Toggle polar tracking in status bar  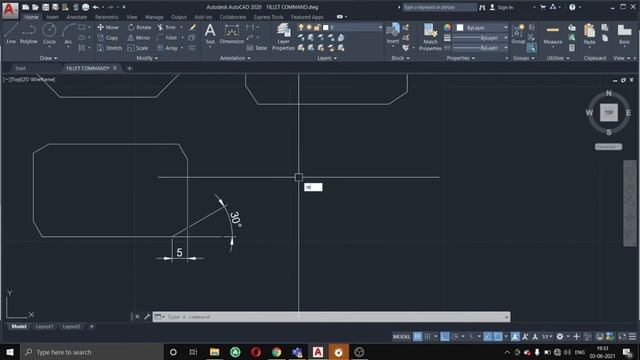[455, 336]
